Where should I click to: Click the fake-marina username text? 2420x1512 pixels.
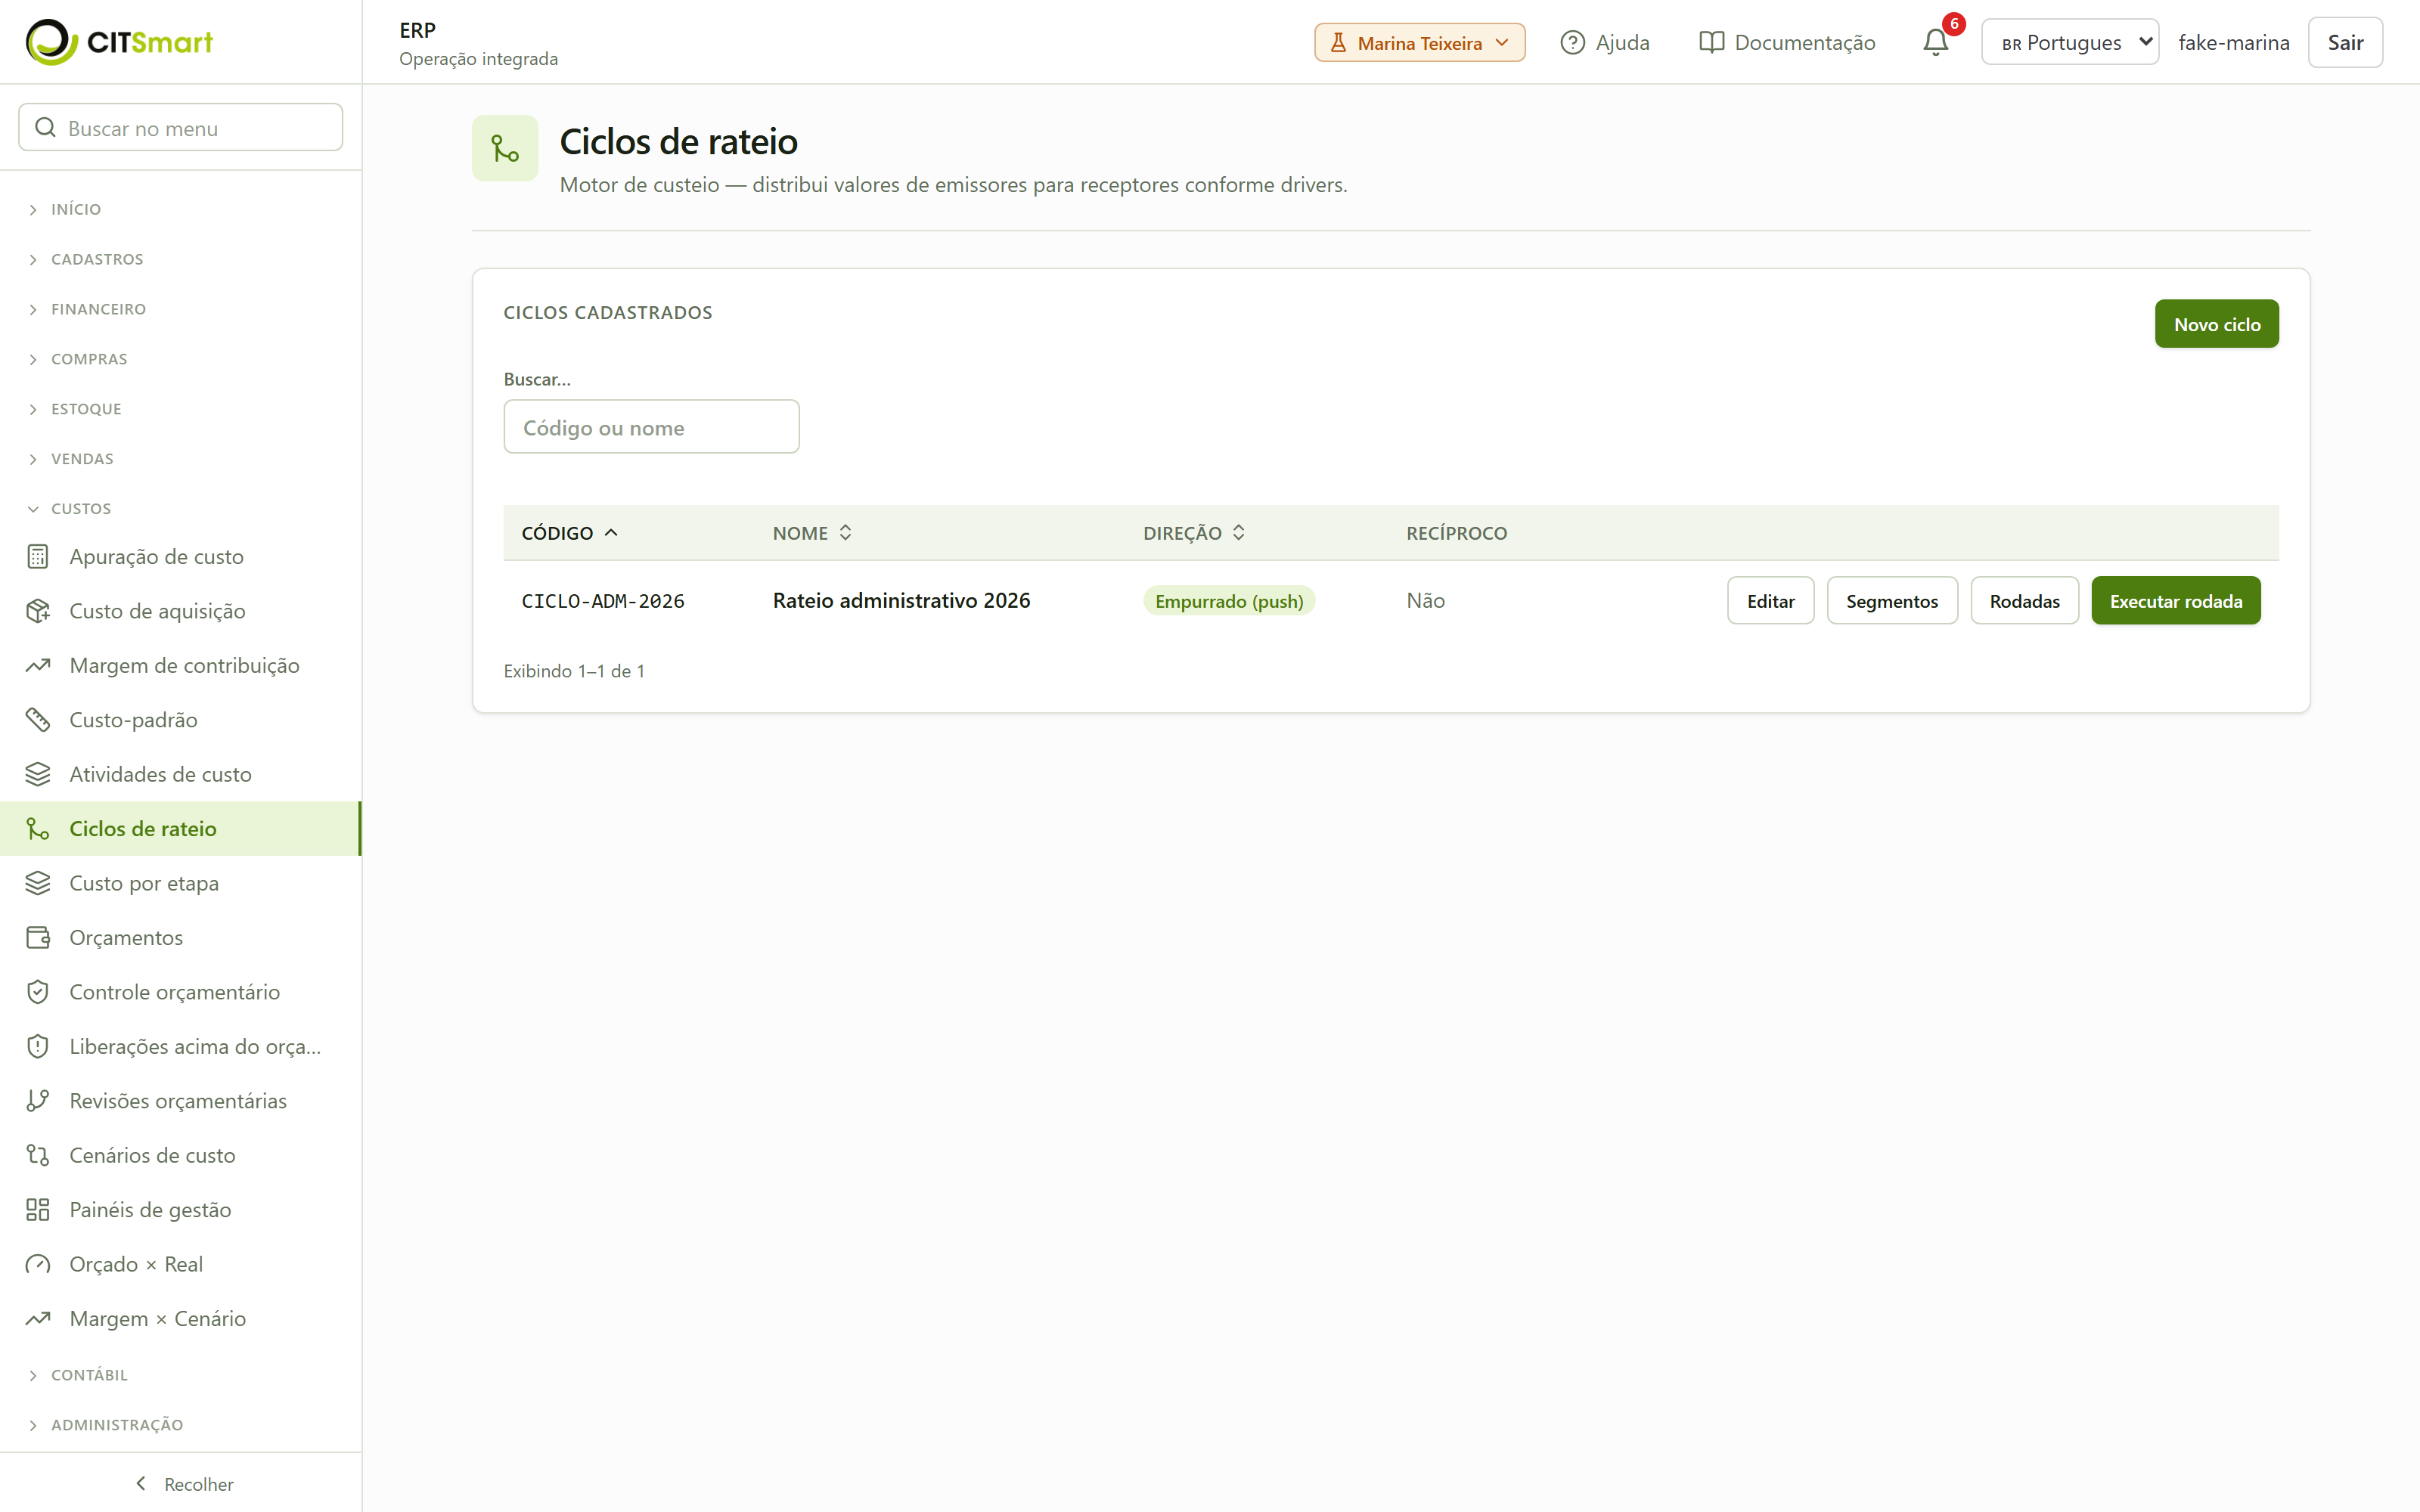tap(2233, 42)
